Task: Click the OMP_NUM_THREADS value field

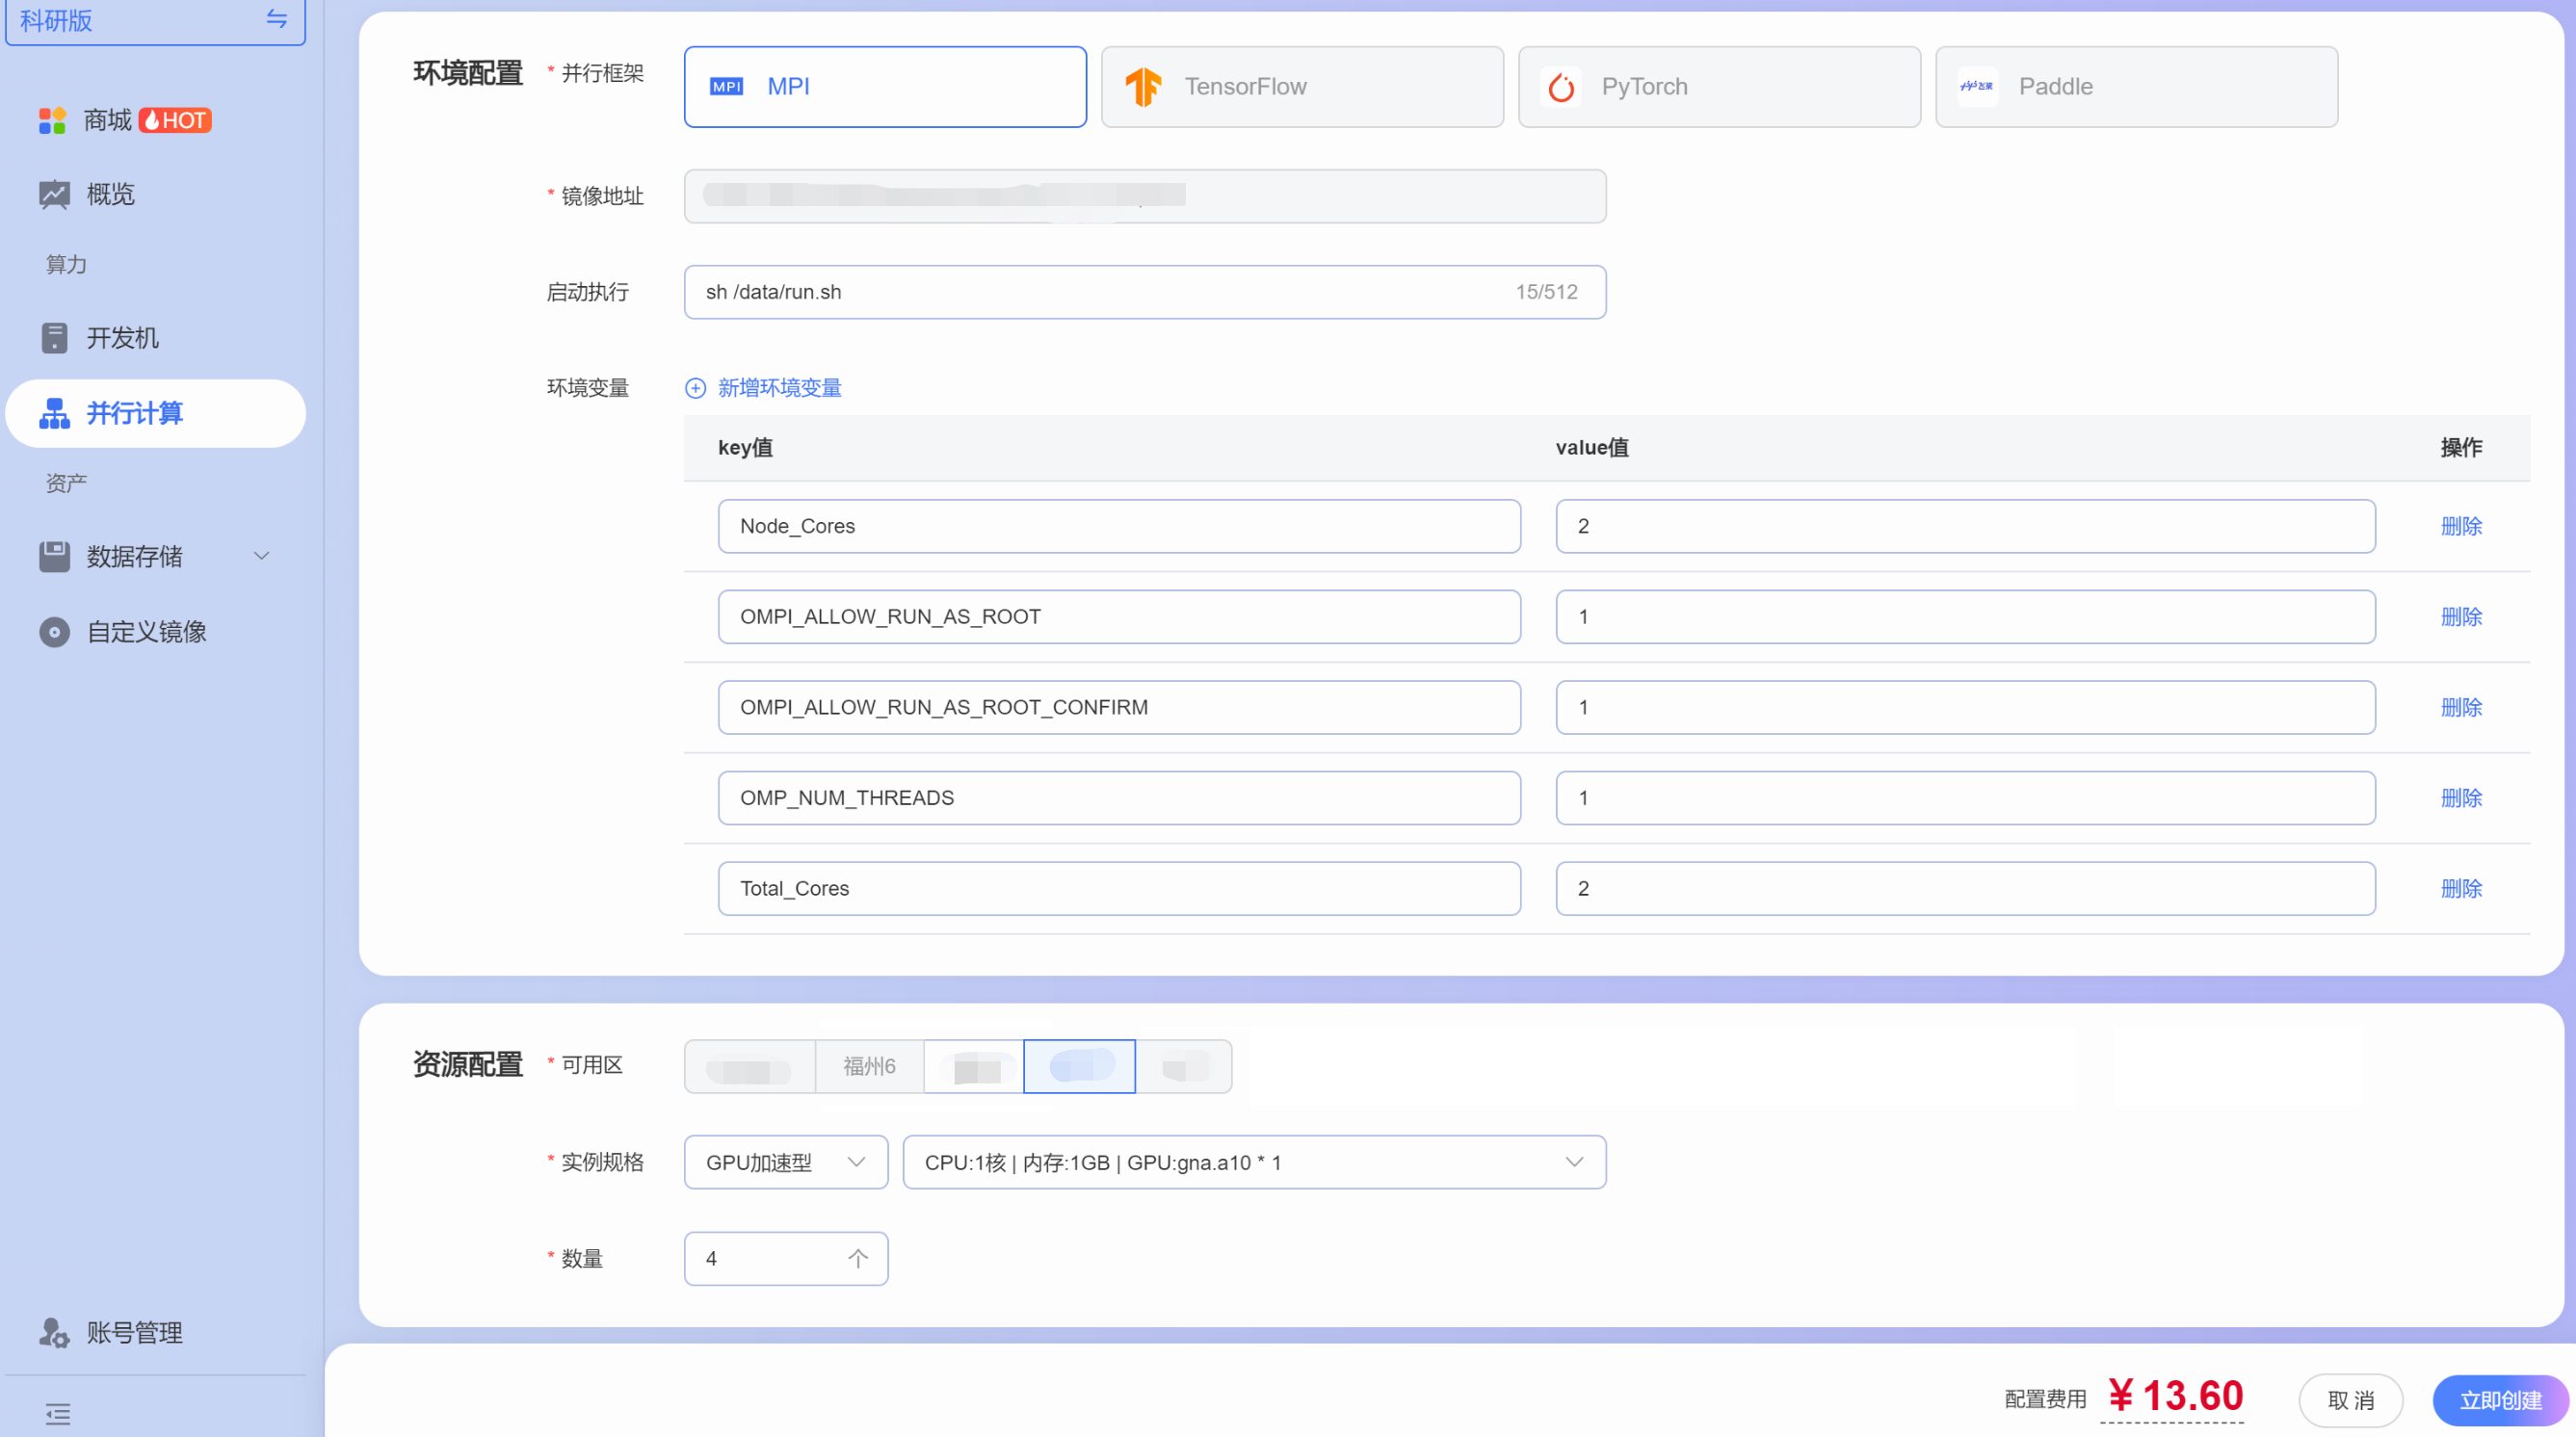Action: pyautogui.click(x=1965, y=798)
